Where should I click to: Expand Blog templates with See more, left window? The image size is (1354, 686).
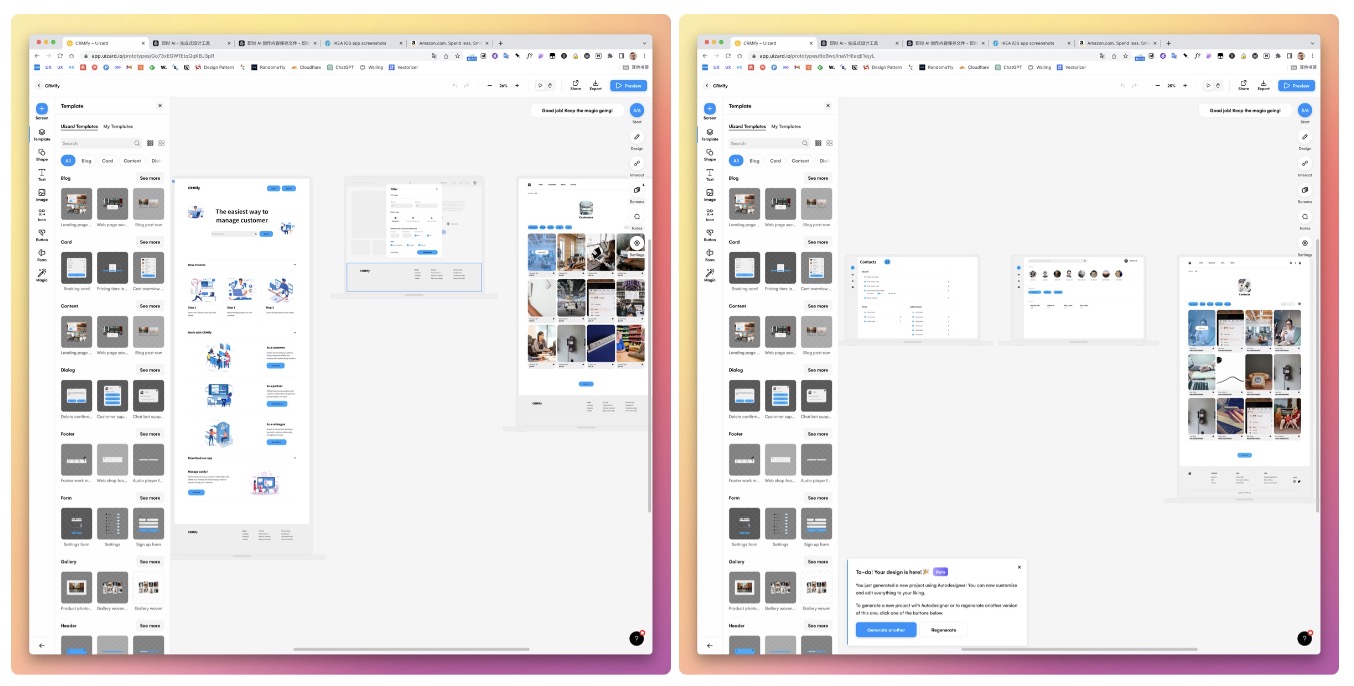[x=150, y=178]
